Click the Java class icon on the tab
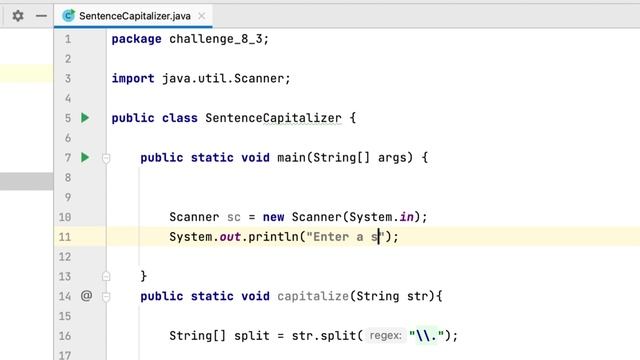Viewport: 640px width, 360px height. 68,16
